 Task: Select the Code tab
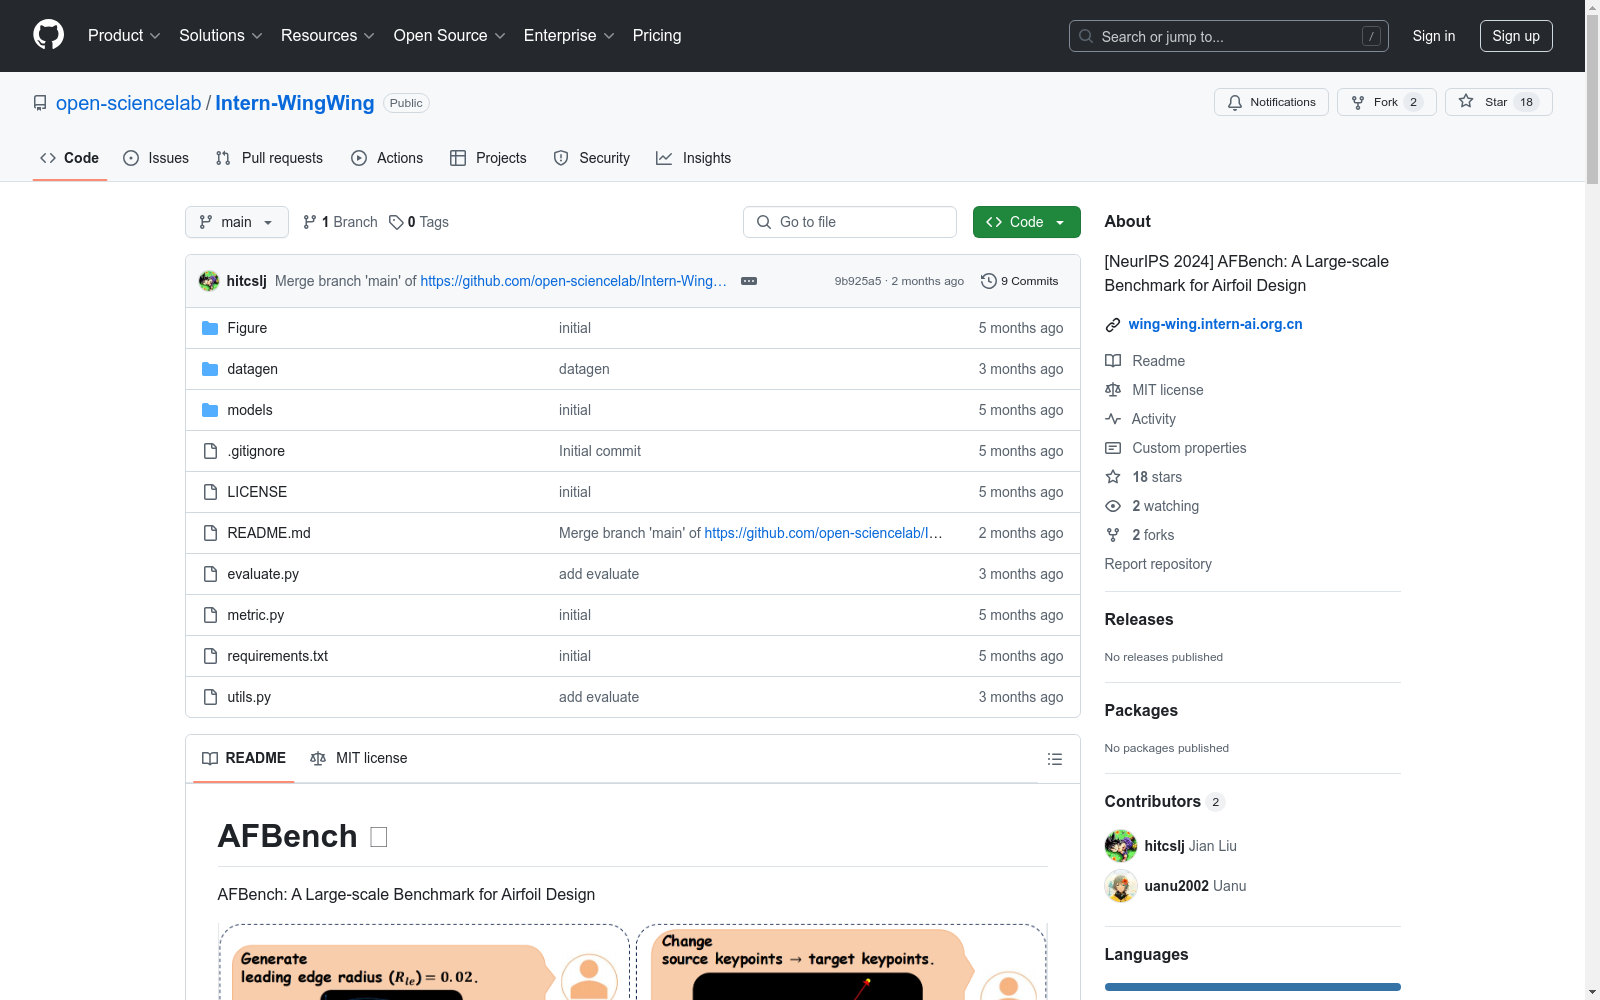[x=70, y=158]
